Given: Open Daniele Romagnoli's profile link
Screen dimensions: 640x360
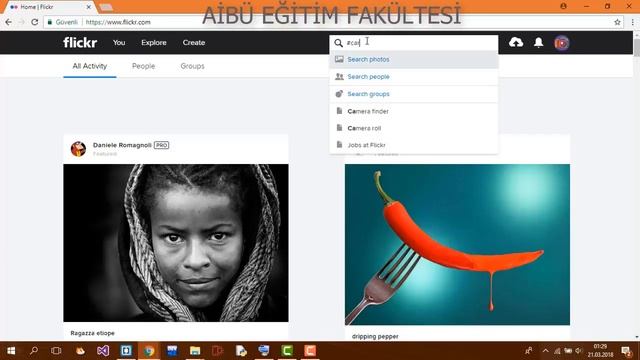Looking at the screenshot, I should [122, 145].
